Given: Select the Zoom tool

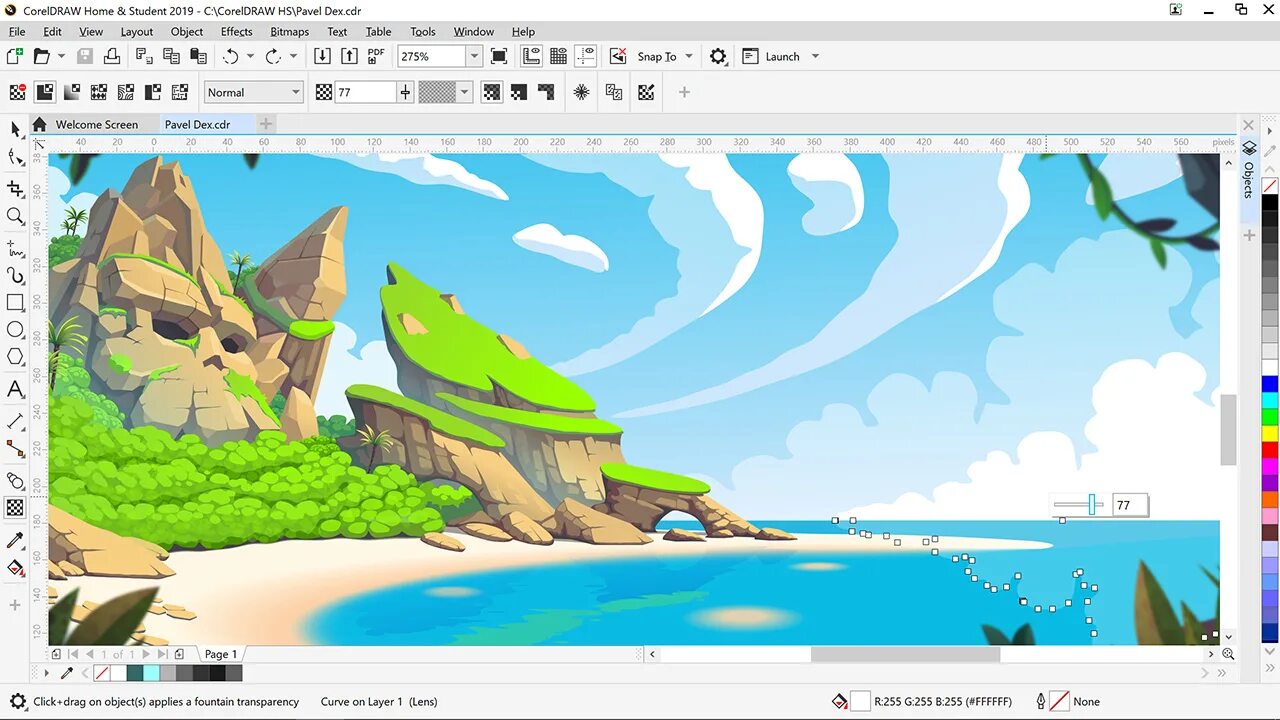Looking at the screenshot, I should 14,216.
